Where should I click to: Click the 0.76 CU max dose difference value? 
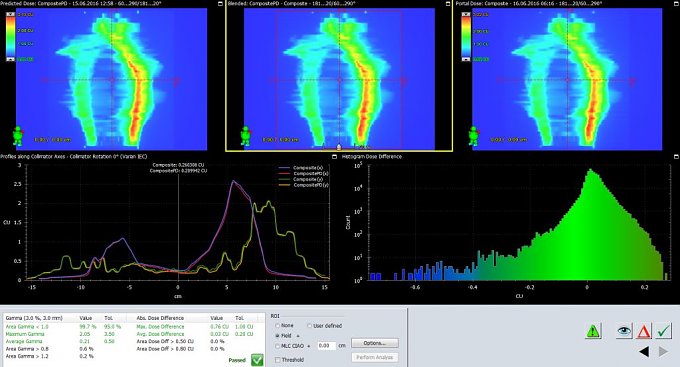click(219, 327)
